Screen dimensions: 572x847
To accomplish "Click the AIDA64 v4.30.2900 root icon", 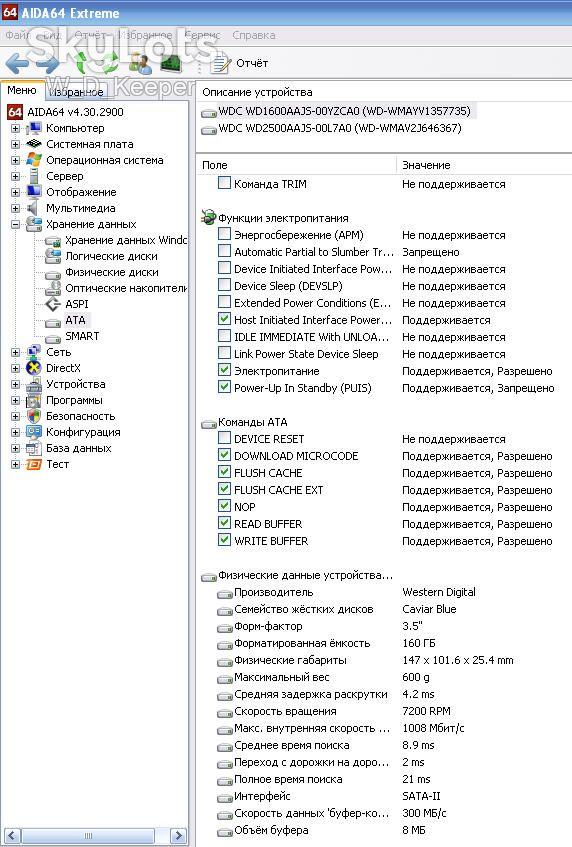I will [x=15, y=112].
